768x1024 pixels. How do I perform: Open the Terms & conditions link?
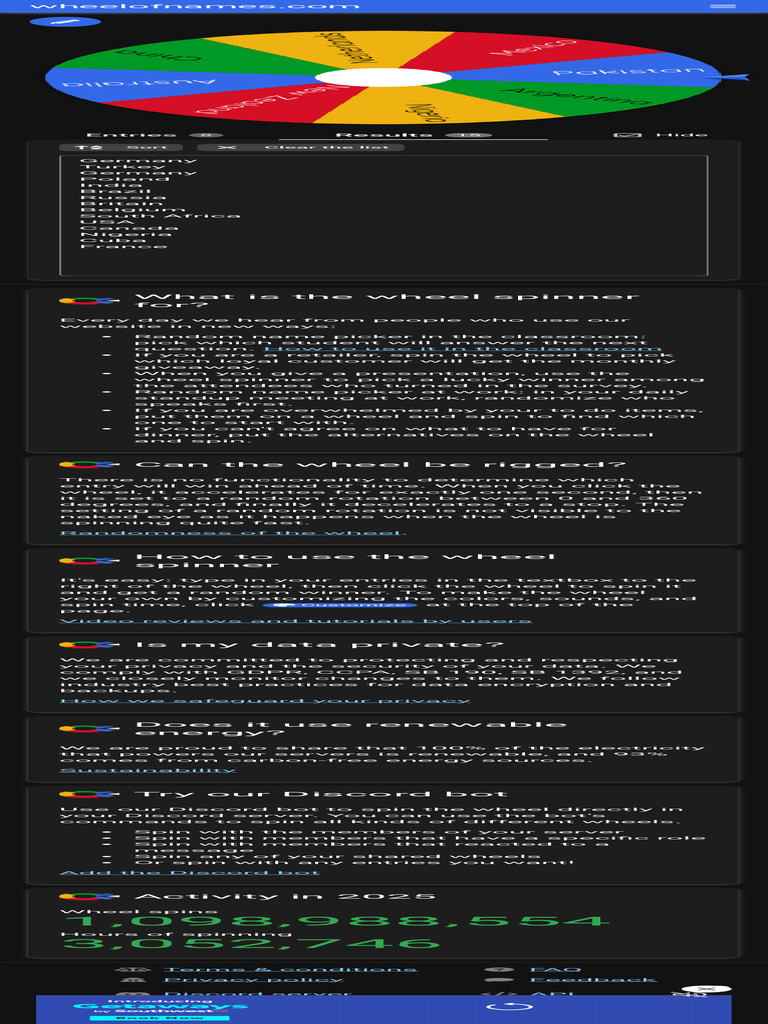(x=290, y=970)
